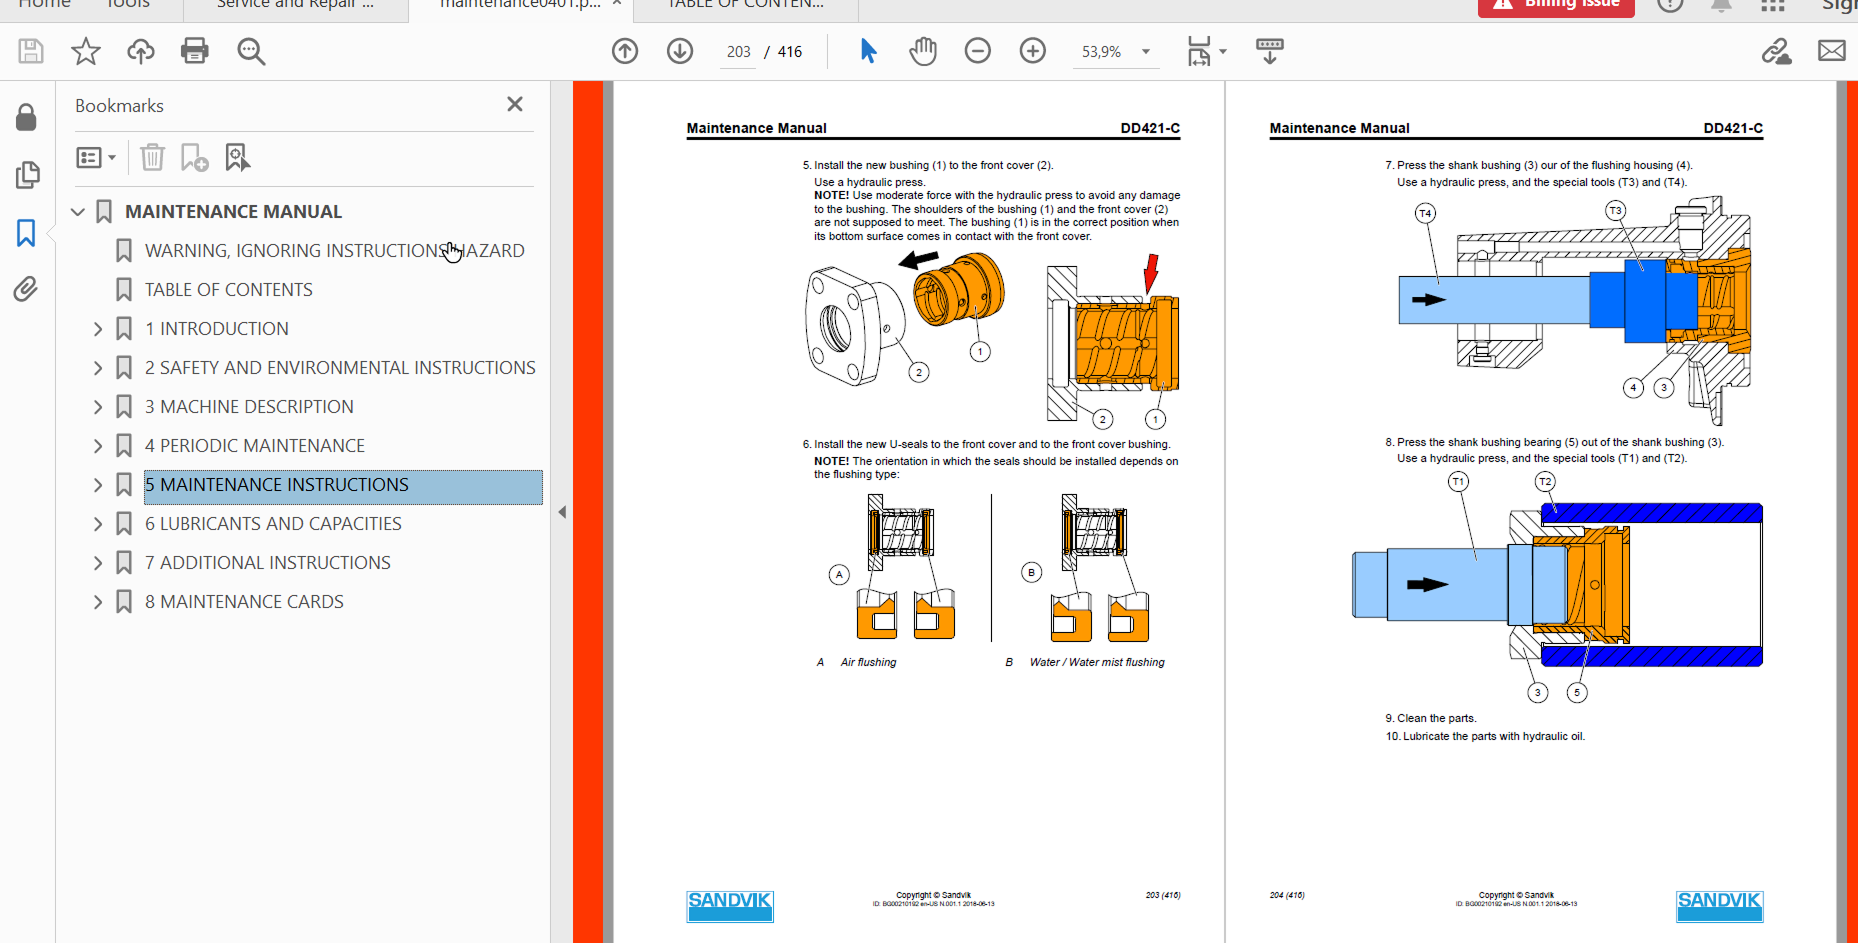Choose the Selection arrow tool
Screen dimensions: 1858x943
pos(868,51)
